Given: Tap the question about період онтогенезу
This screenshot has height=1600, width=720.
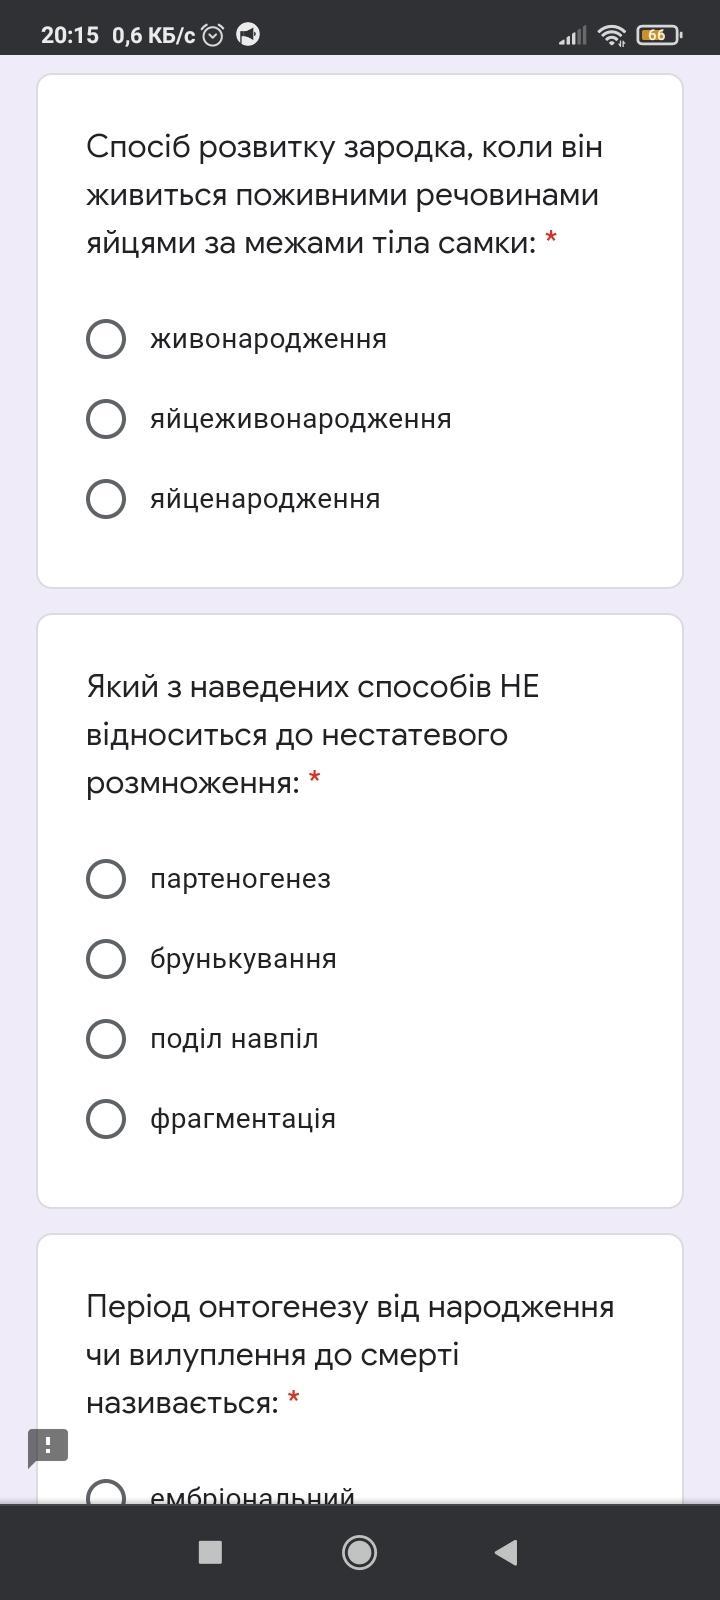Looking at the screenshot, I should (350, 1355).
